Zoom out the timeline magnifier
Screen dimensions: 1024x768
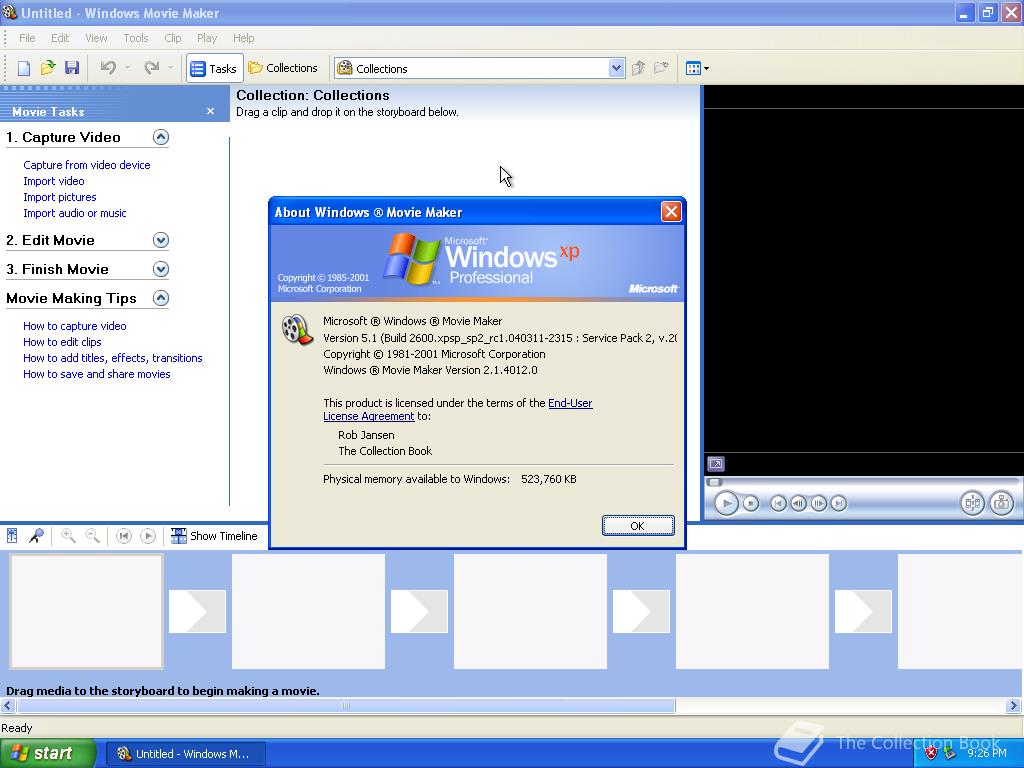click(x=93, y=536)
